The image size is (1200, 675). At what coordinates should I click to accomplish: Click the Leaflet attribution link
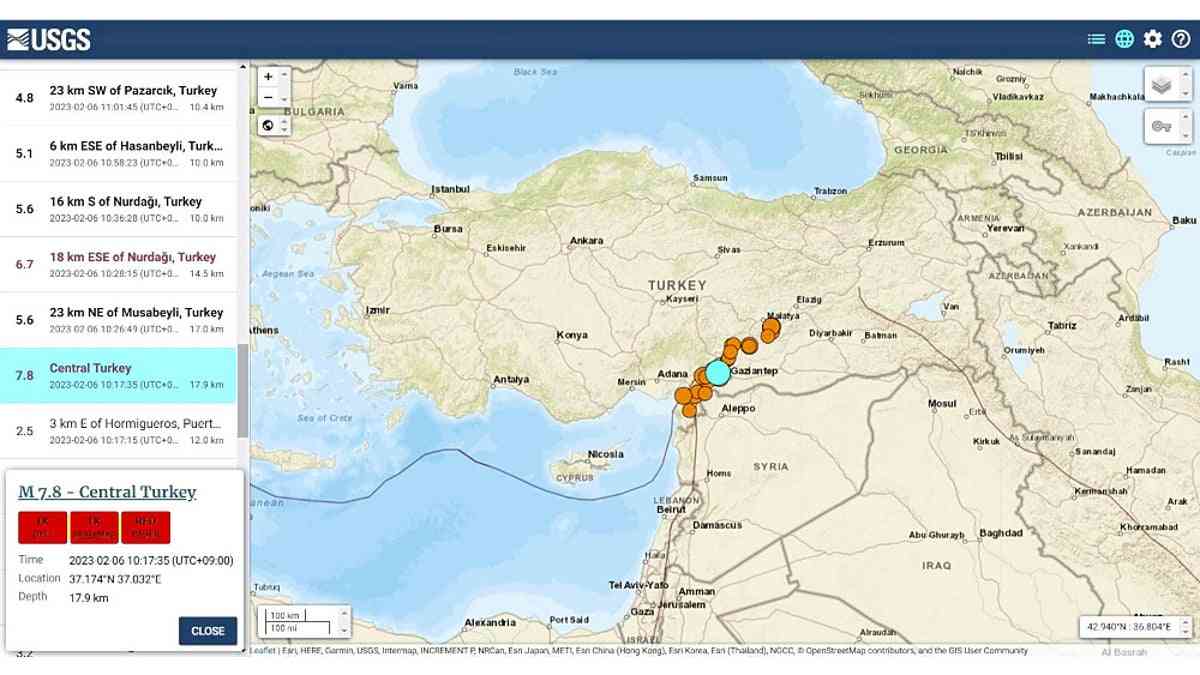[263, 651]
